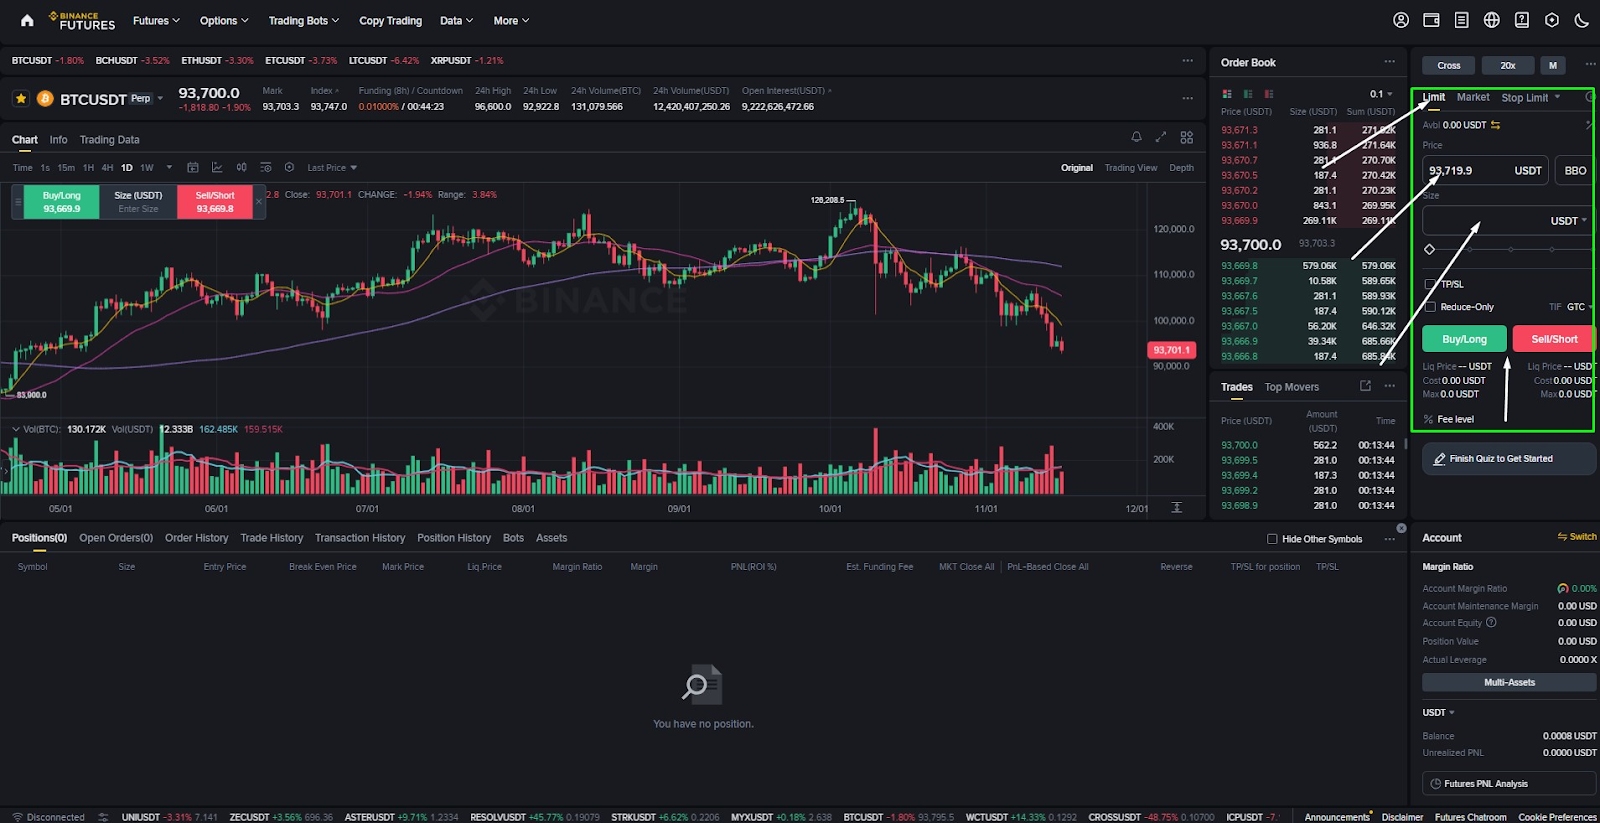1600x823 pixels.
Task: Open the More menu dropdown
Action: tap(511, 20)
